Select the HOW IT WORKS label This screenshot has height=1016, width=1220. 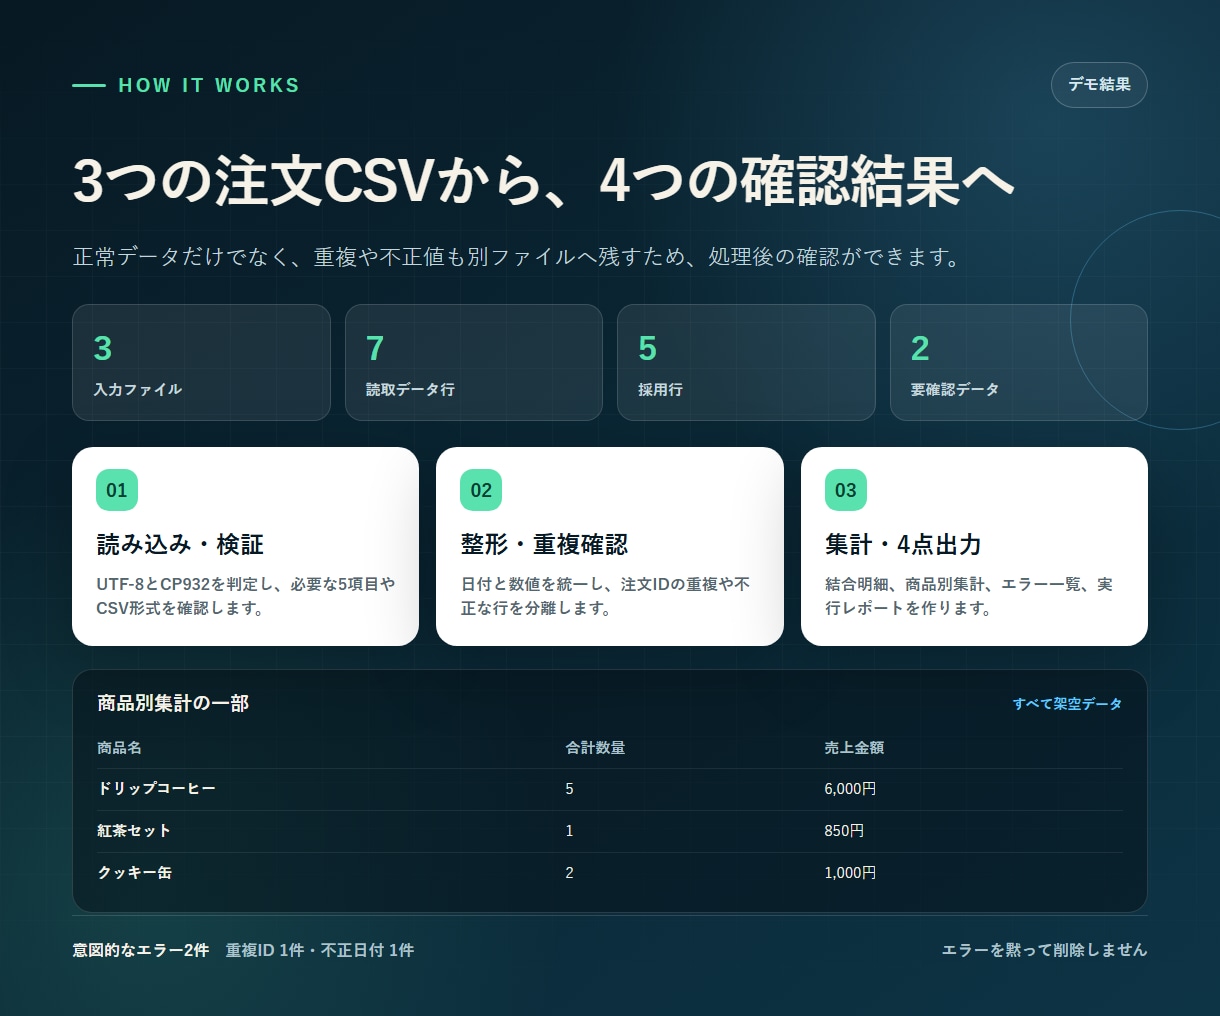pos(209,86)
